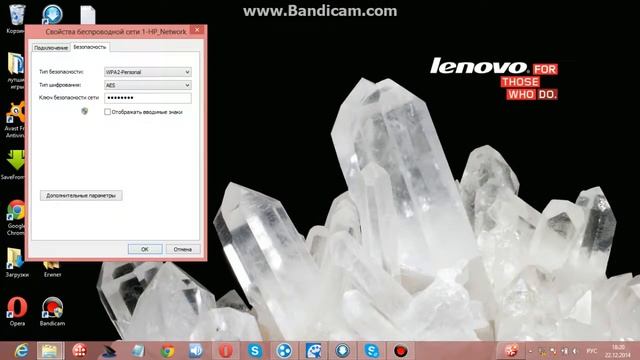
Task: Click the Дополнительные параметры button
Action: point(81,196)
